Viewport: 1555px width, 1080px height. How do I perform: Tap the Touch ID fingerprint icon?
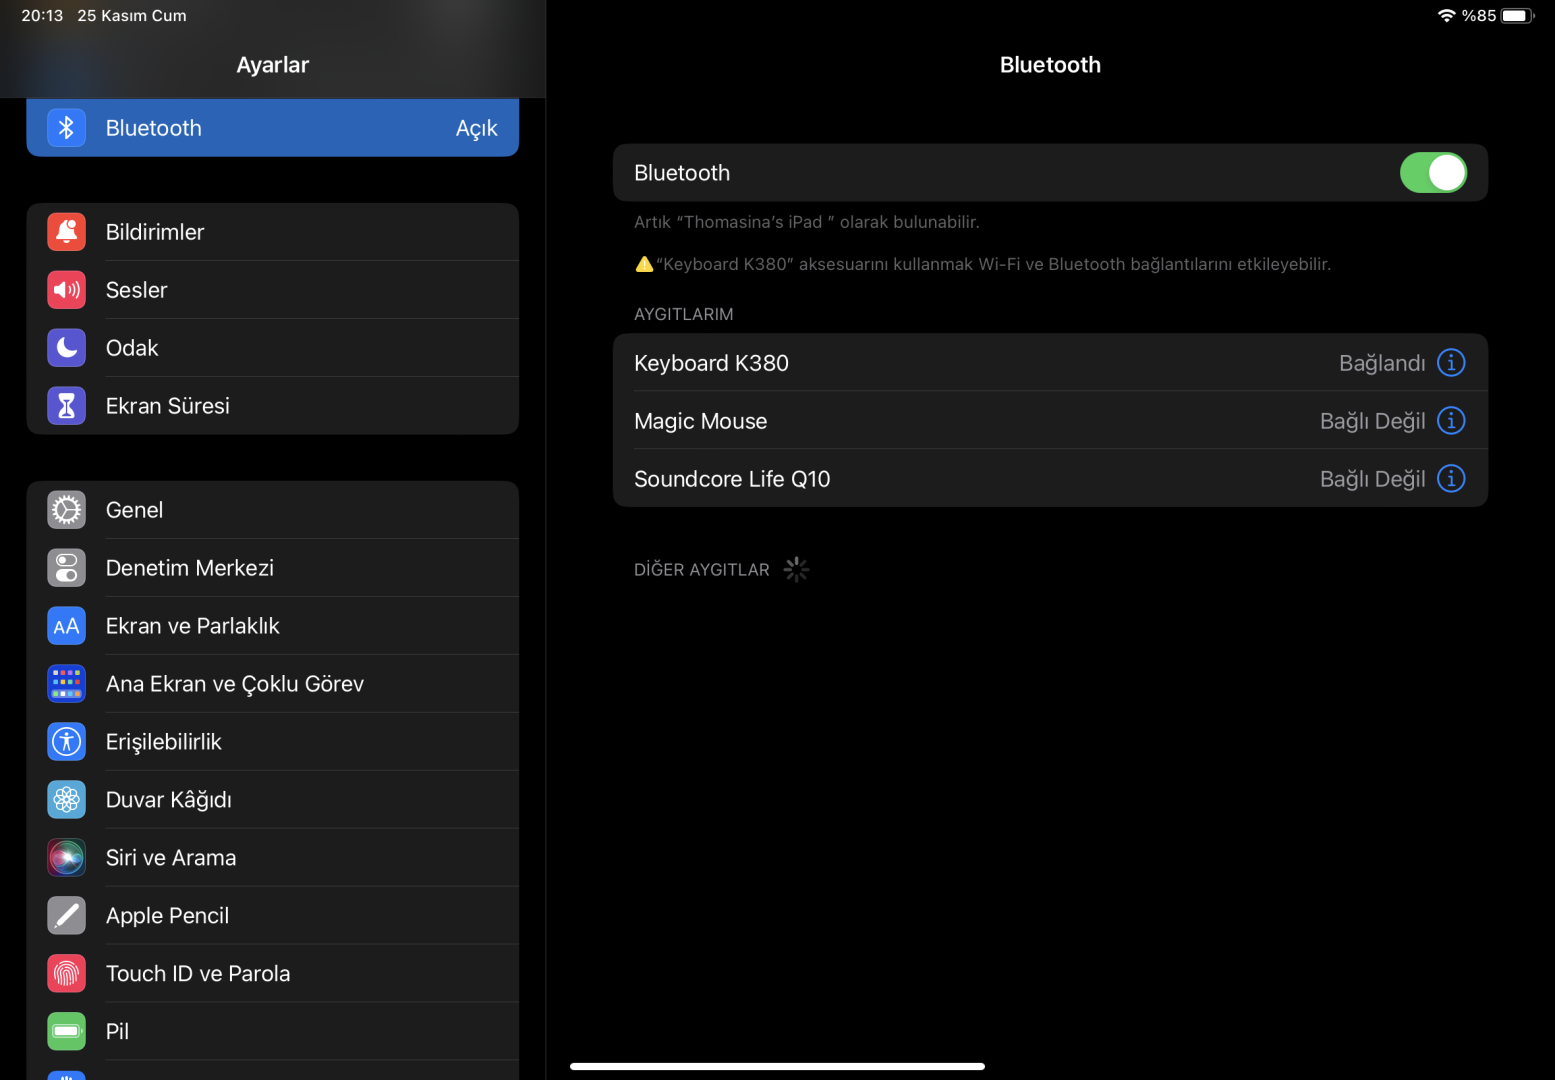(66, 974)
